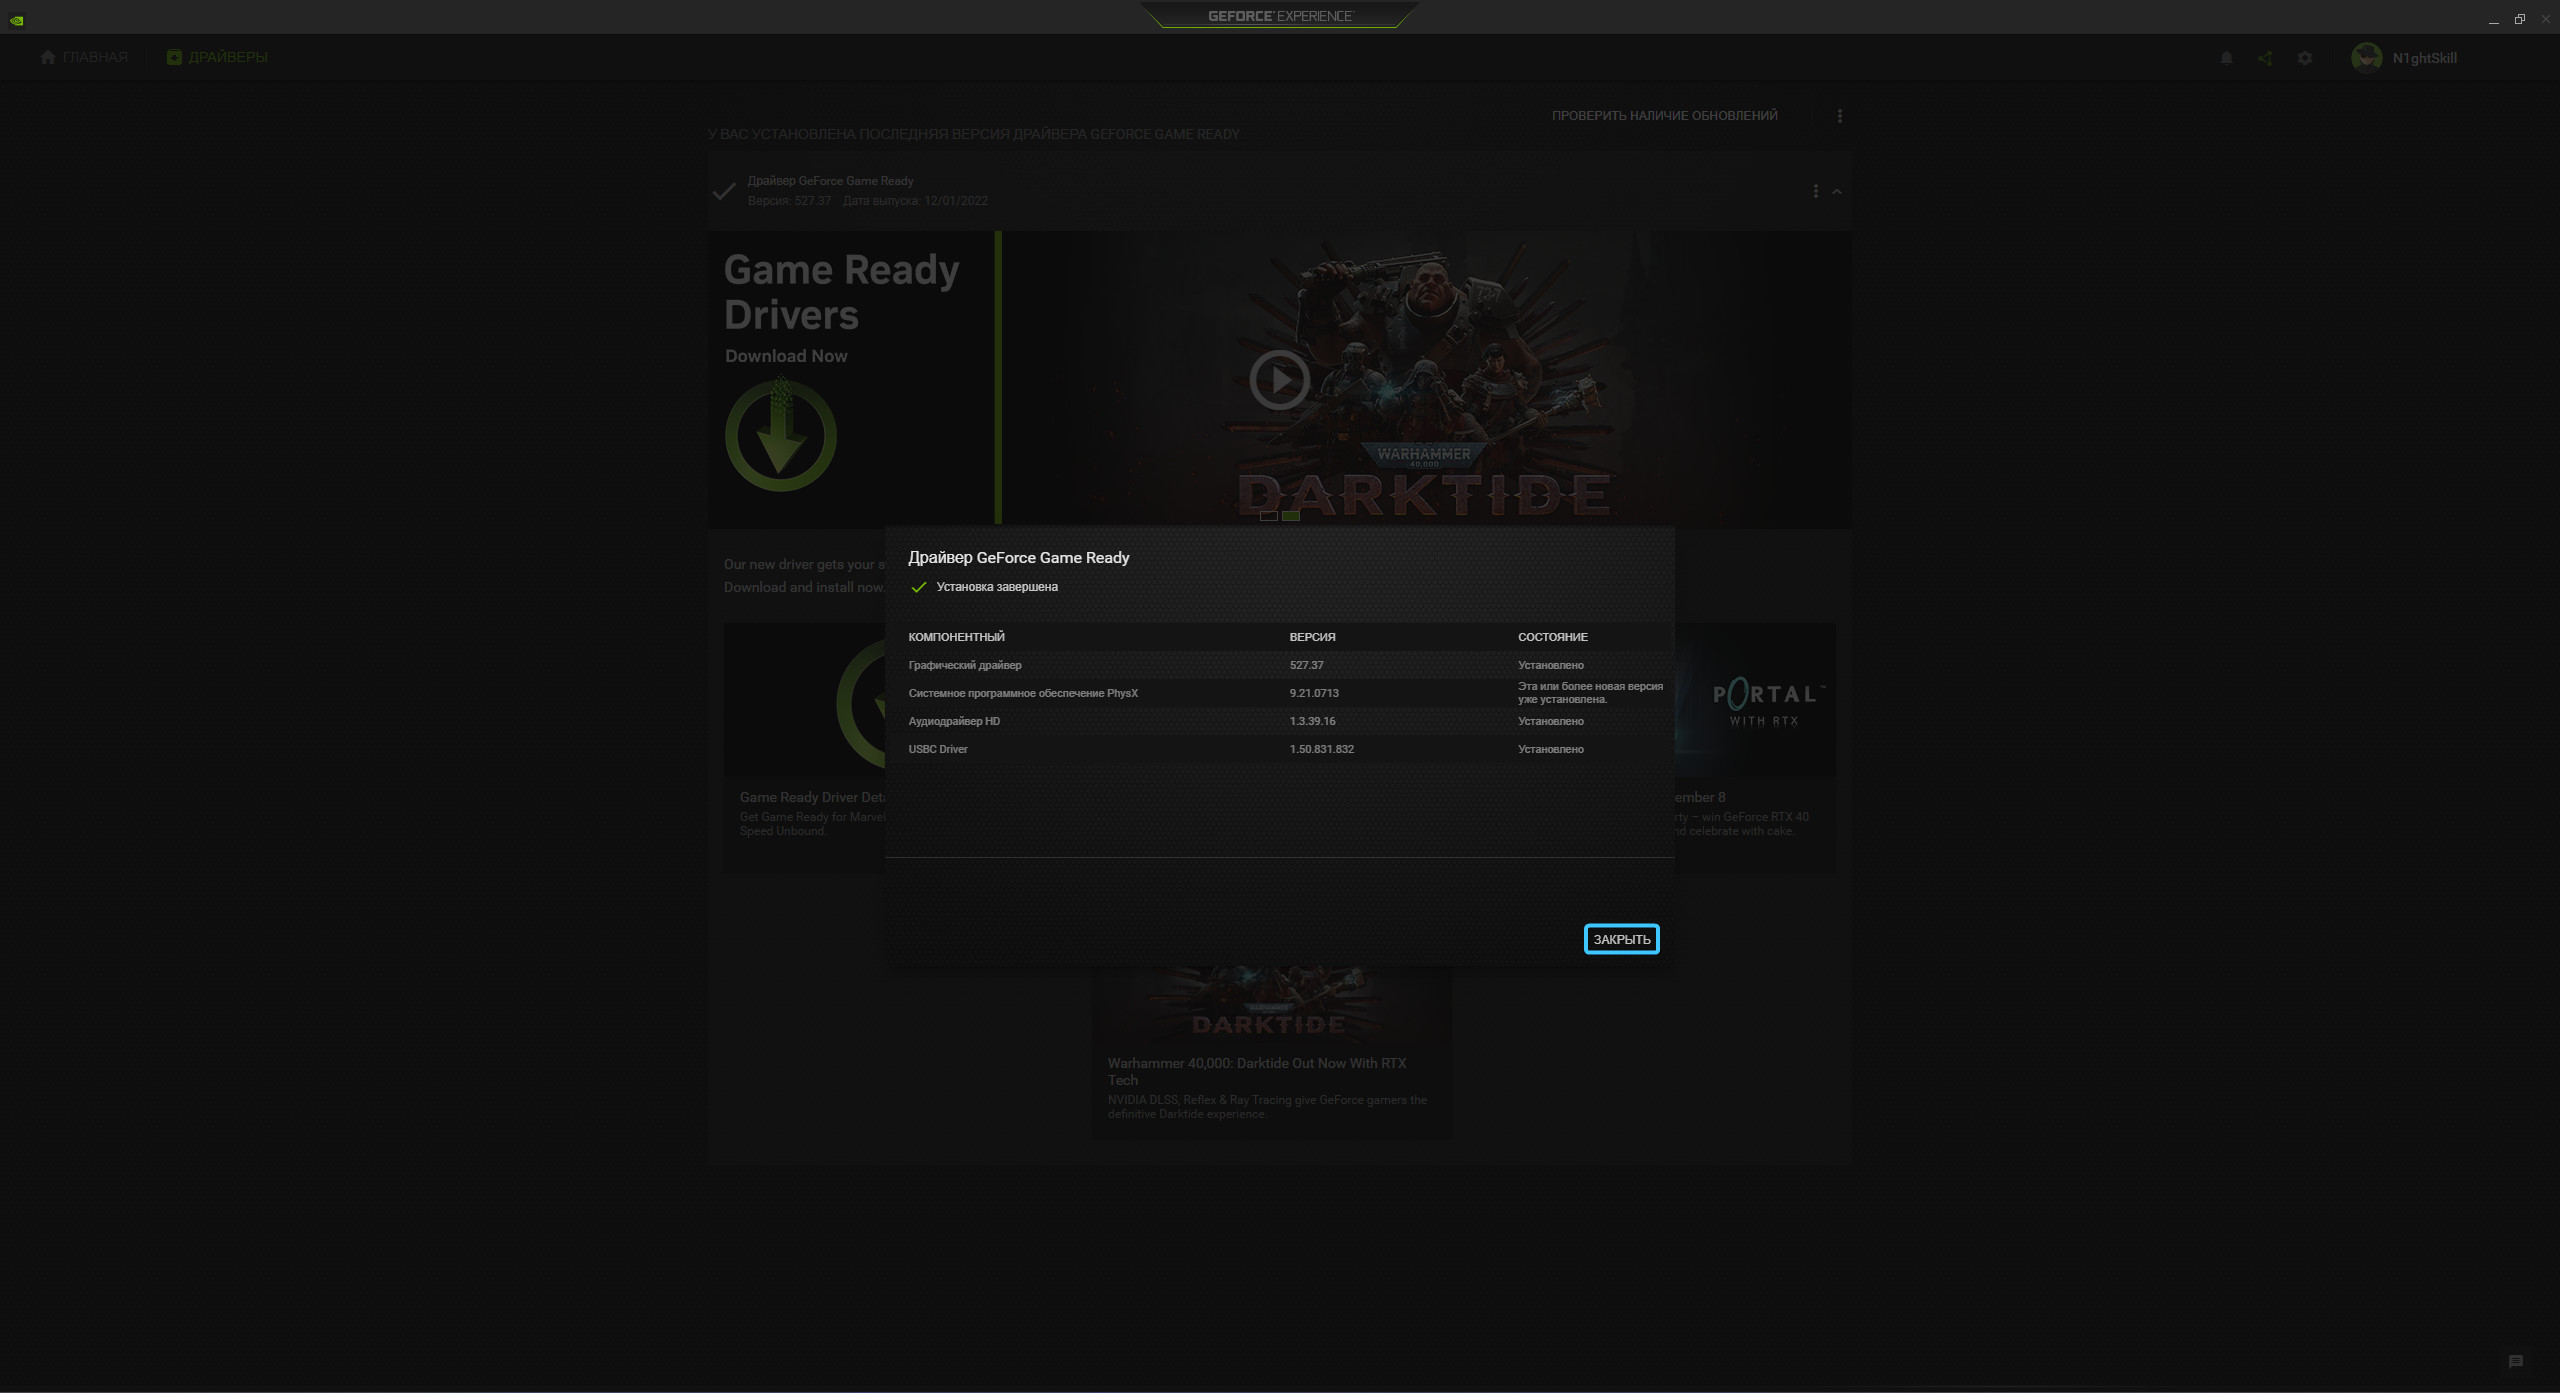Click the Download Now banner text
Screen dimensions: 2560x1393
tap(786, 356)
